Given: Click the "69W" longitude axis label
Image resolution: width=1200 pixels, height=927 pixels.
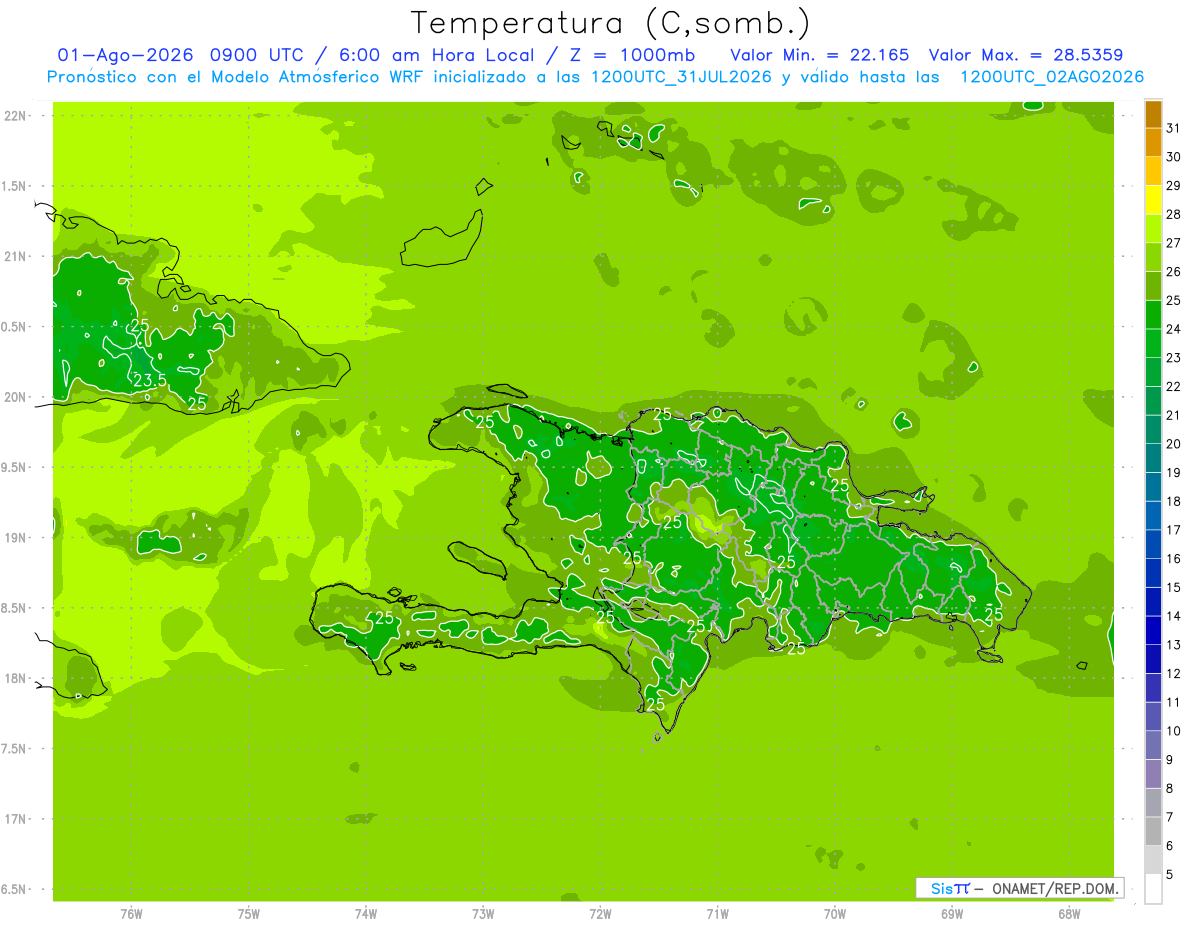Looking at the screenshot, I should 952,913.
